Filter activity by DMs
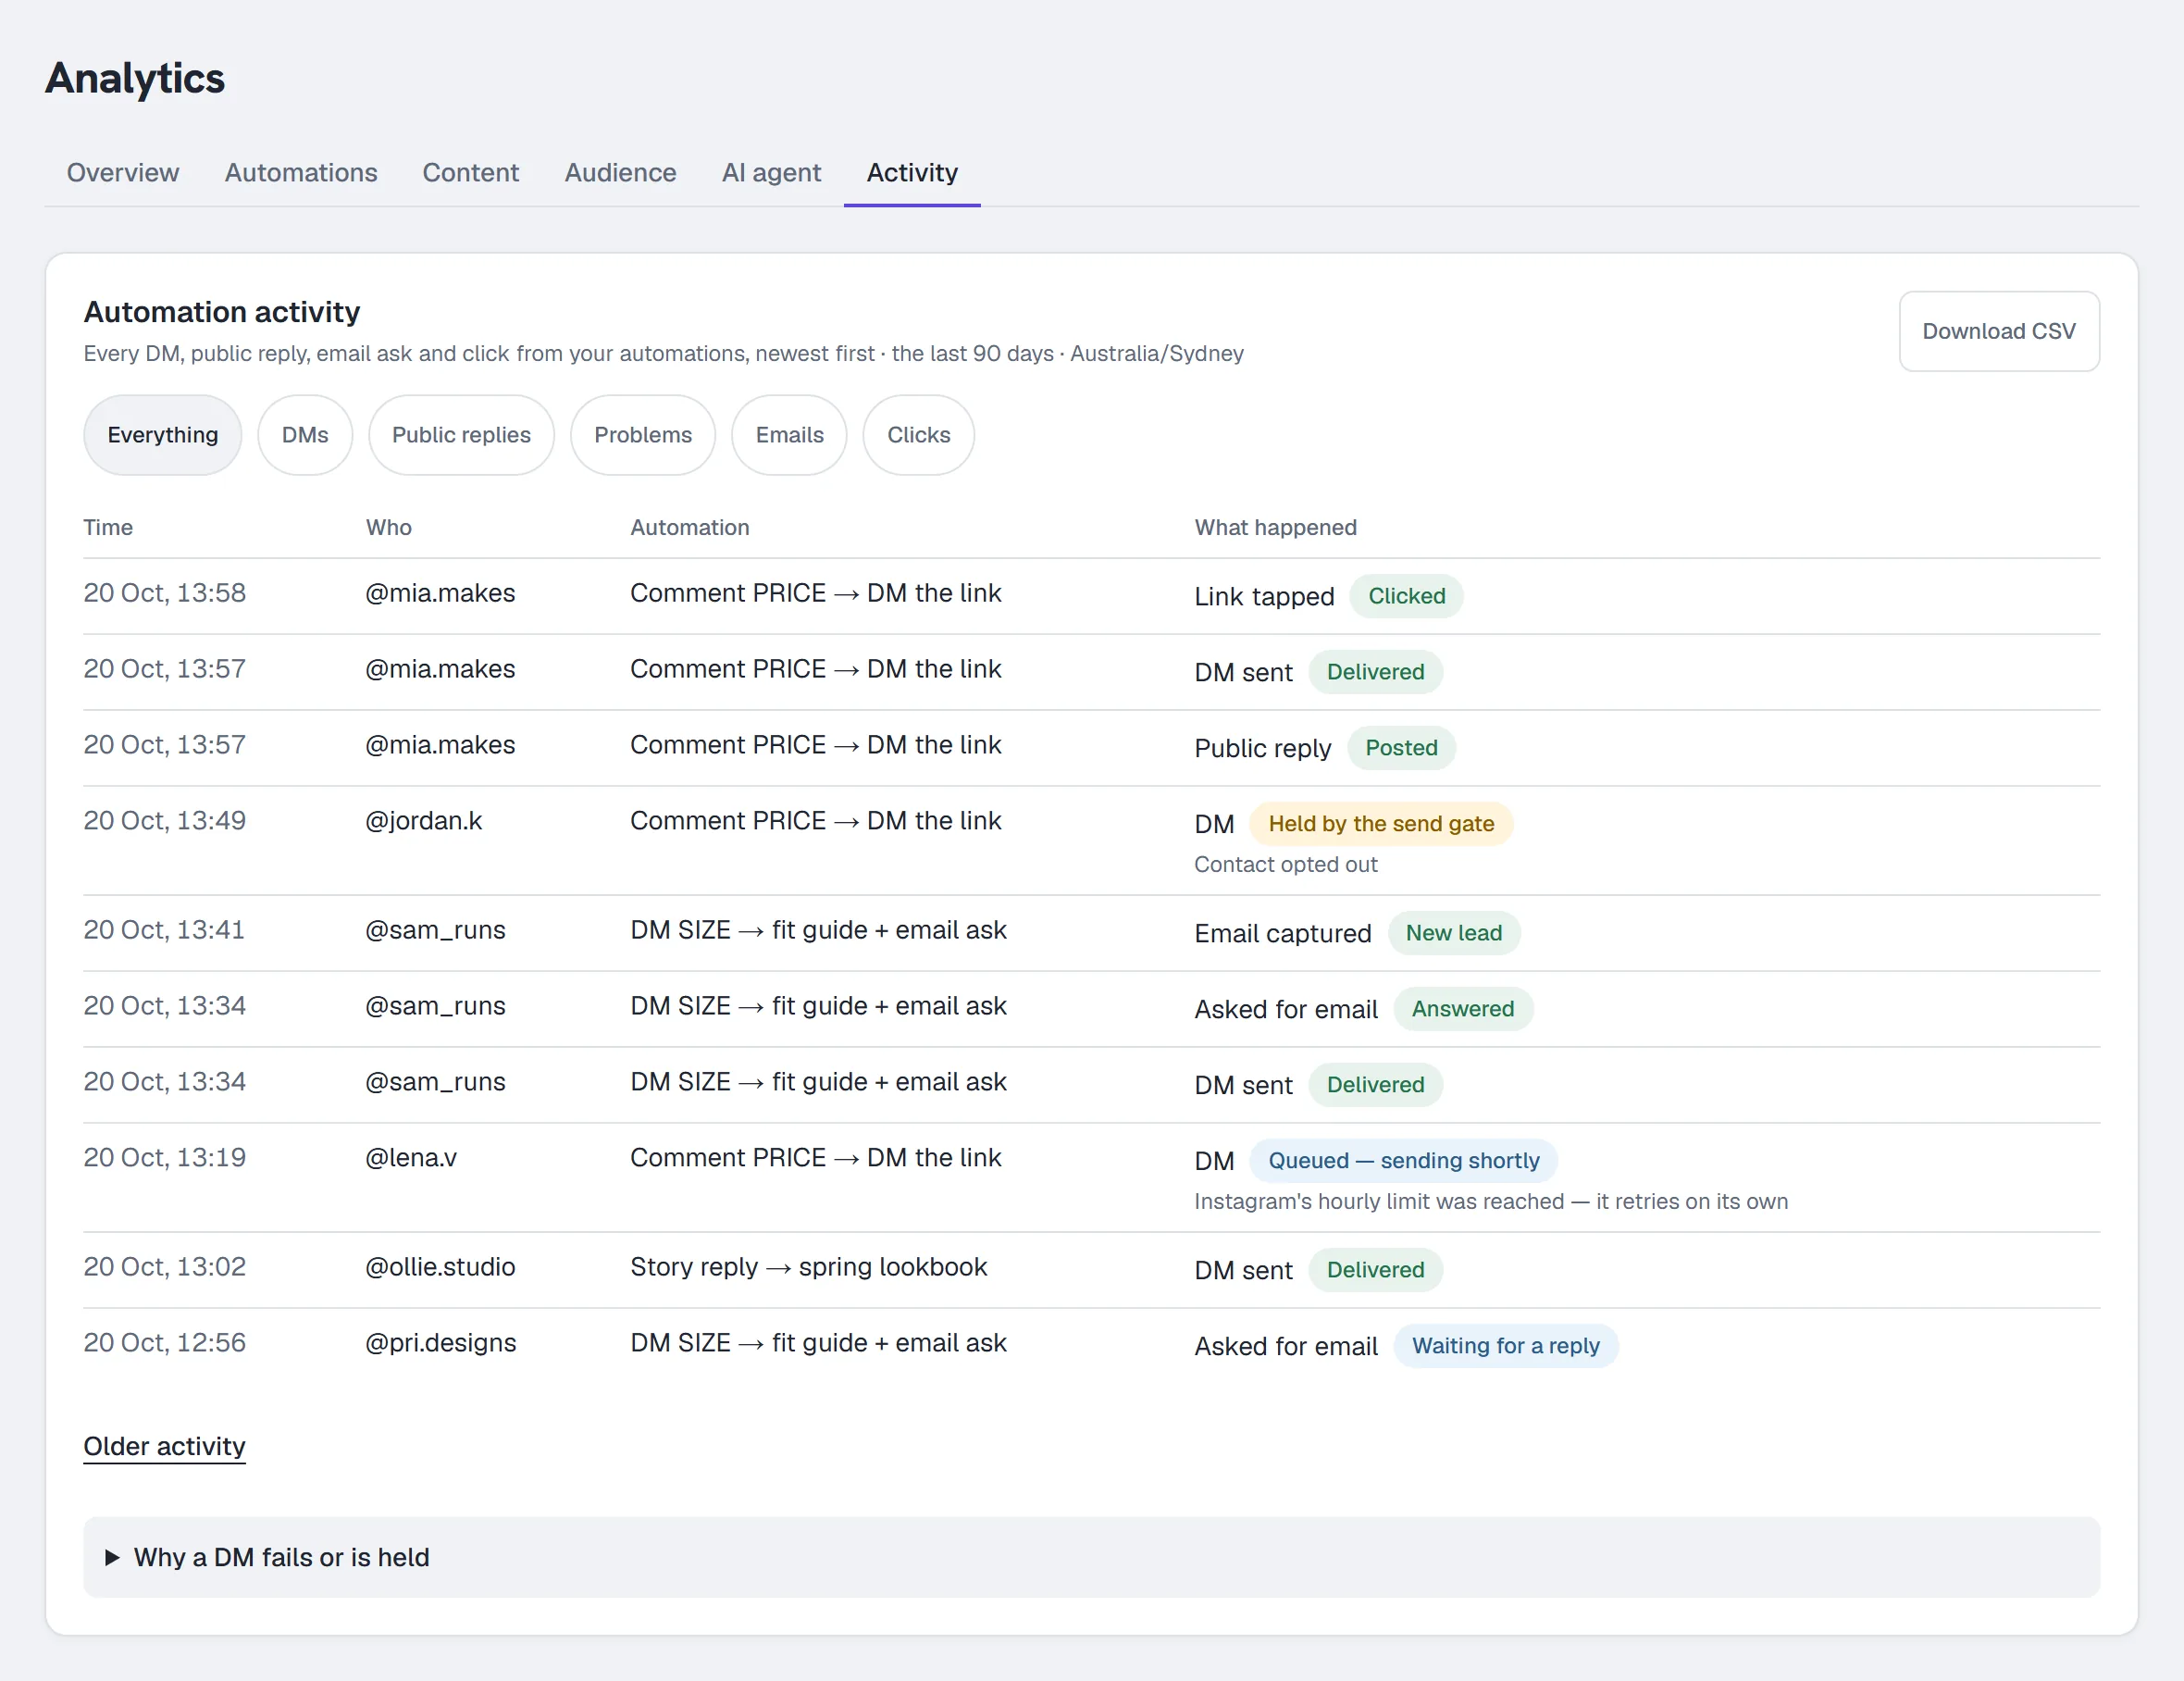 click(x=305, y=435)
